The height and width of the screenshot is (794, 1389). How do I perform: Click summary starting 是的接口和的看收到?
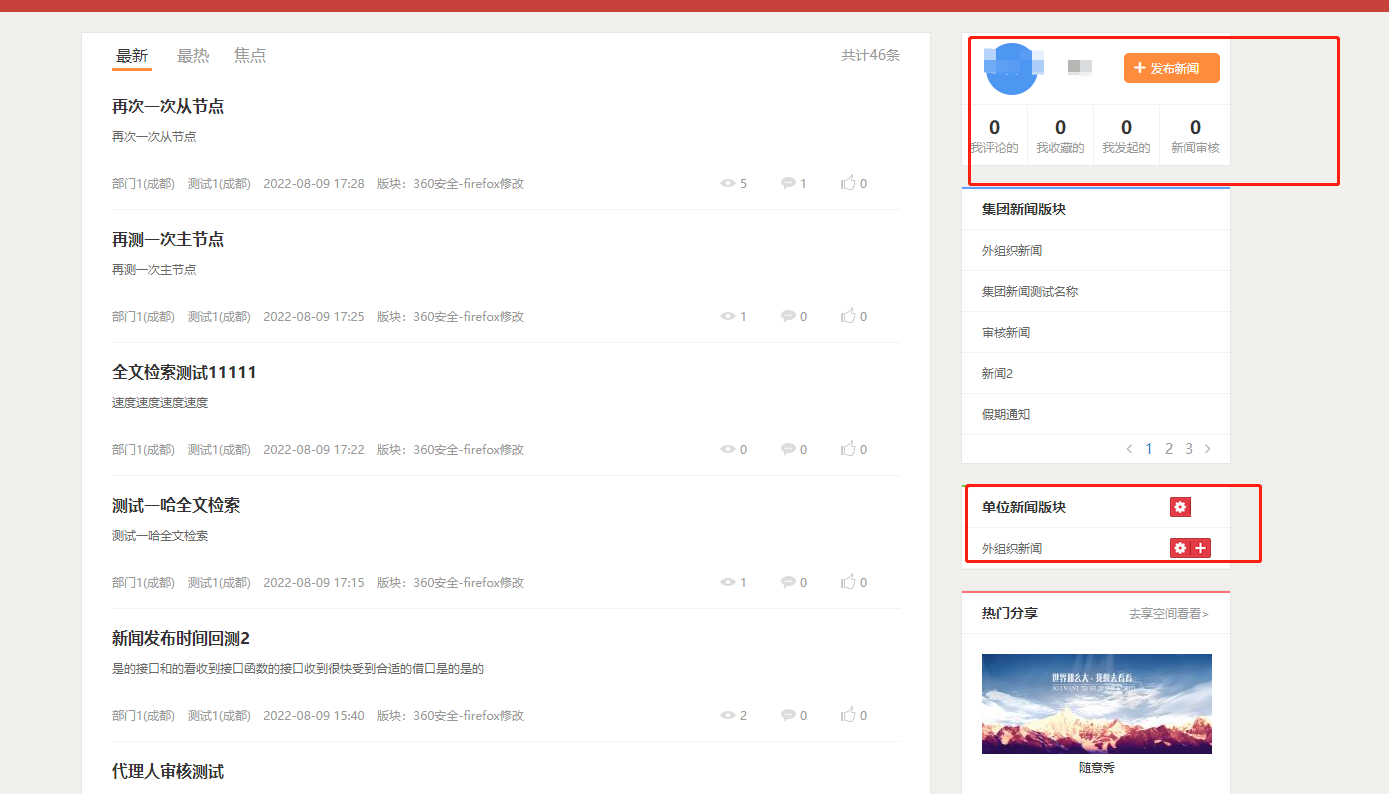tap(298, 668)
